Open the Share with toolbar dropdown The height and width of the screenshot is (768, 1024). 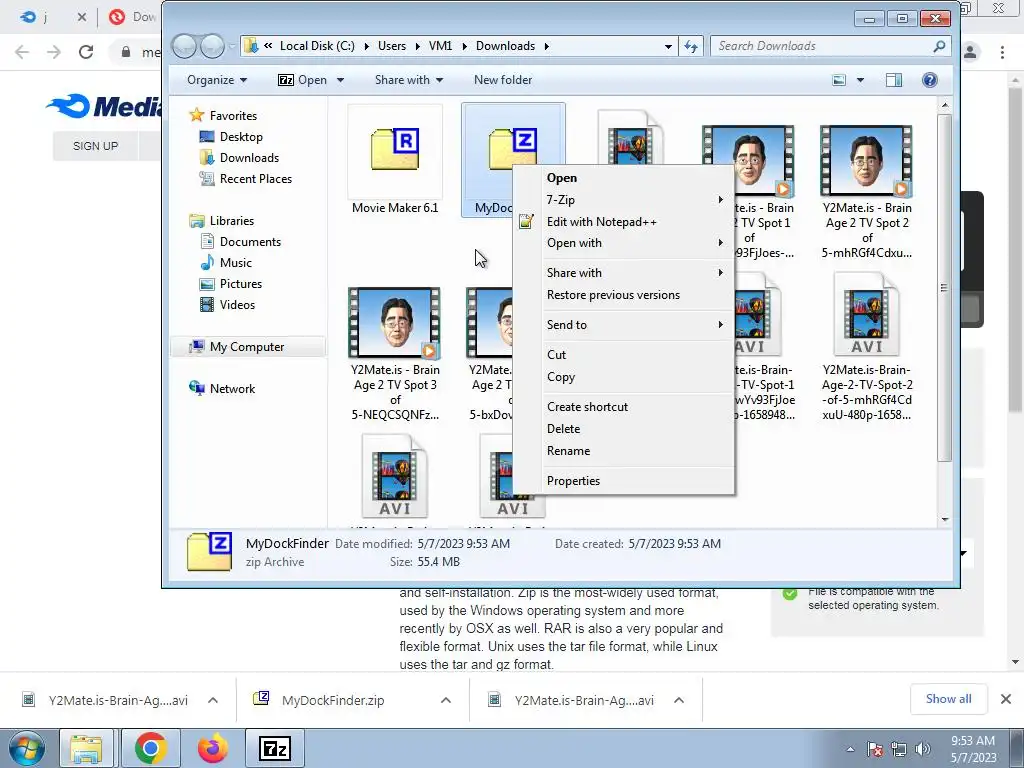pyautogui.click(x=409, y=80)
